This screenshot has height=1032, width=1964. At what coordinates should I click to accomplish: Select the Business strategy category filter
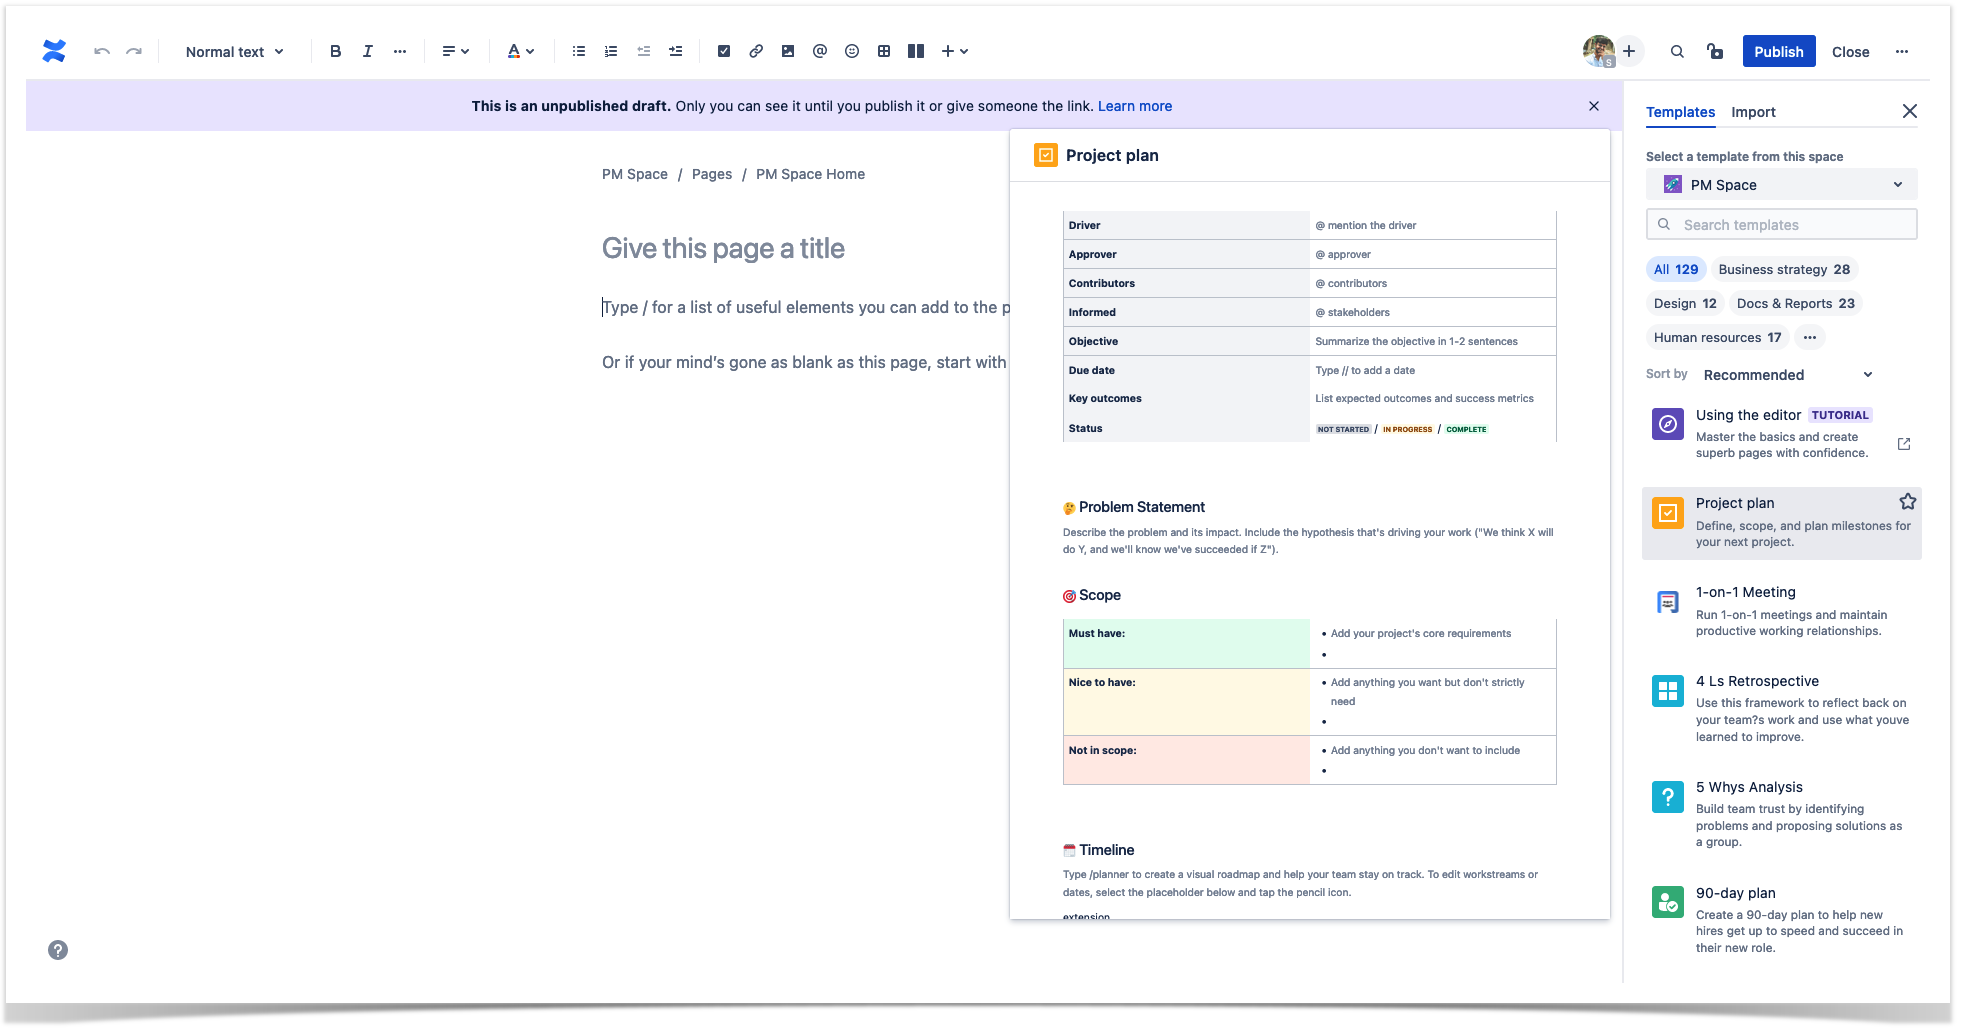(1783, 269)
